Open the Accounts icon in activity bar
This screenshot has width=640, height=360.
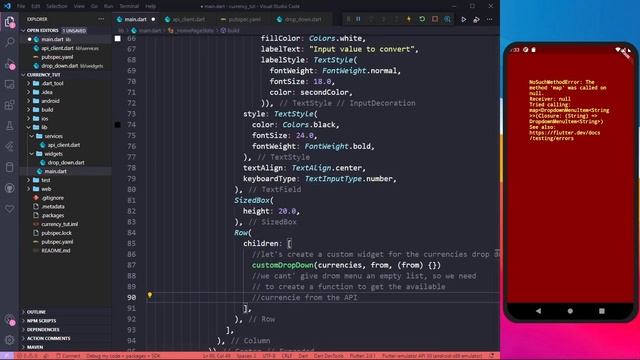[x=9, y=319]
